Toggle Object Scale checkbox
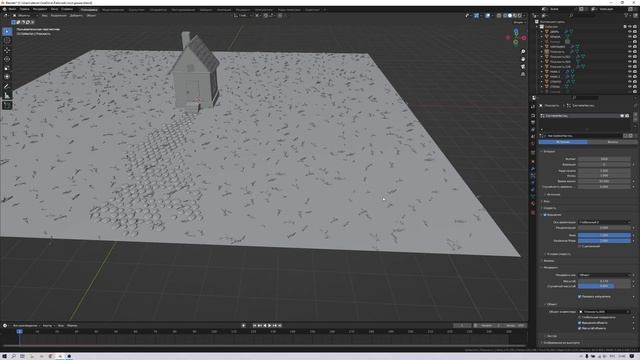The width and height of the screenshot is (640, 360). click(x=580, y=328)
